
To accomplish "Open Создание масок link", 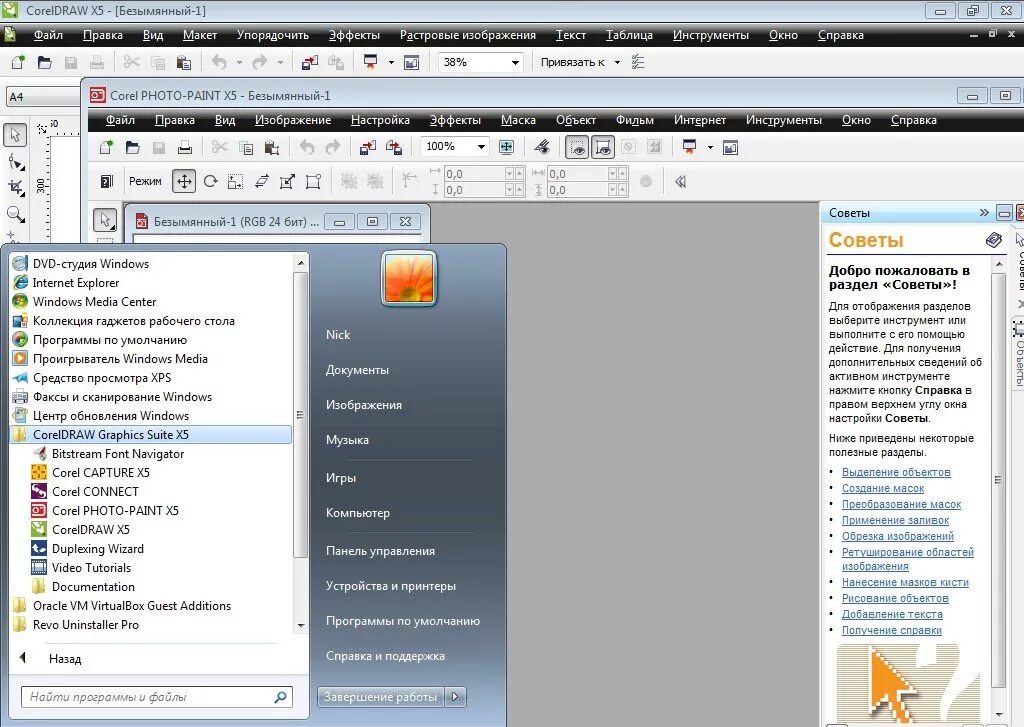I will click(x=883, y=488).
